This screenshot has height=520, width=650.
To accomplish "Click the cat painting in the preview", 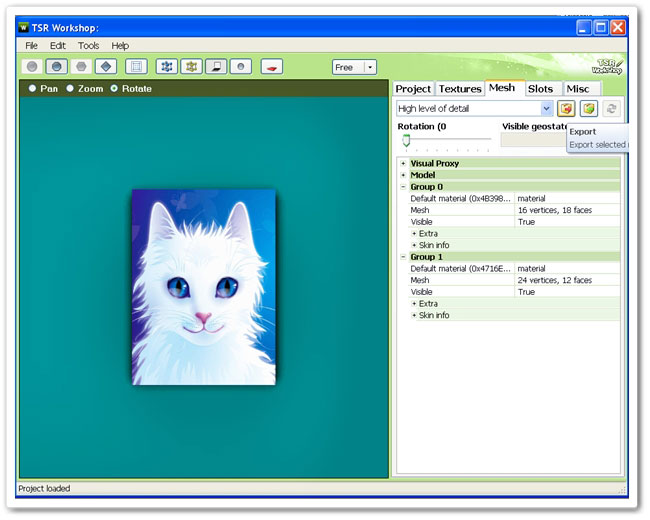I will point(203,287).
